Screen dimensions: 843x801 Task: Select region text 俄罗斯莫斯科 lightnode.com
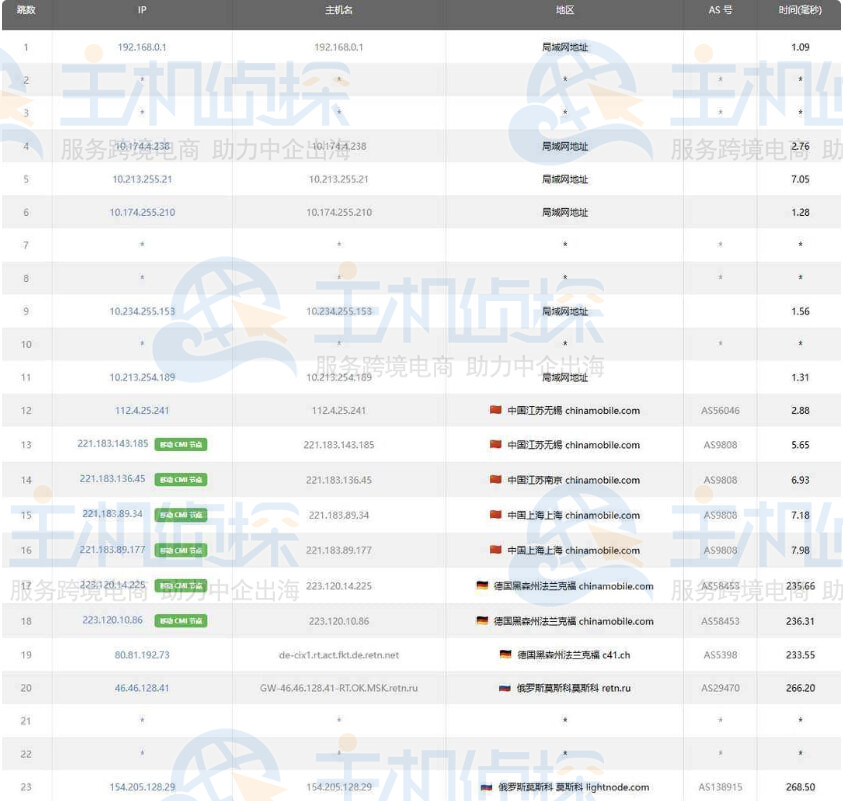pyautogui.click(x=574, y=787)
